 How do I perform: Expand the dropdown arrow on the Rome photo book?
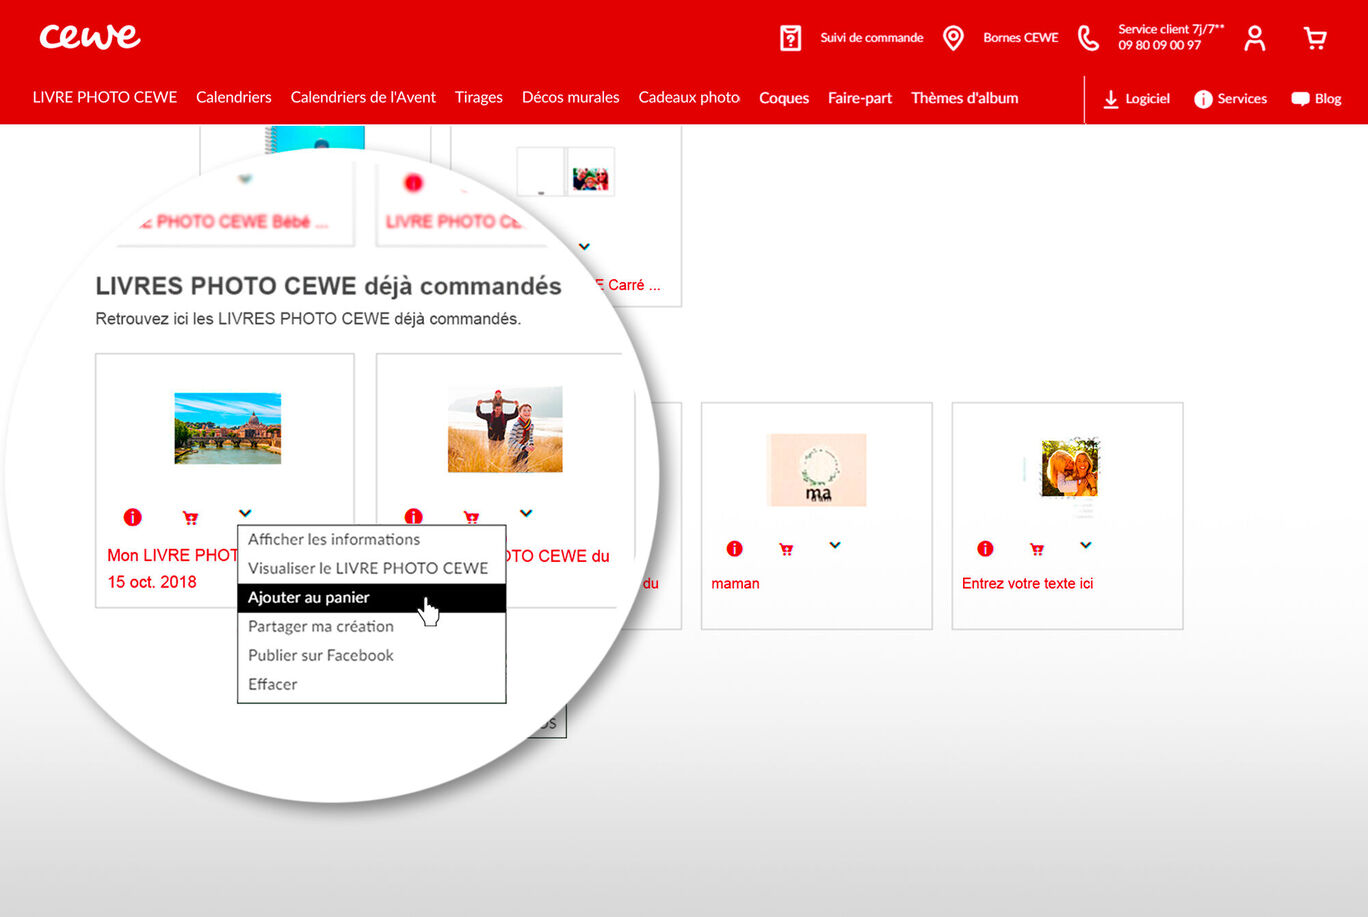[244, 512]
